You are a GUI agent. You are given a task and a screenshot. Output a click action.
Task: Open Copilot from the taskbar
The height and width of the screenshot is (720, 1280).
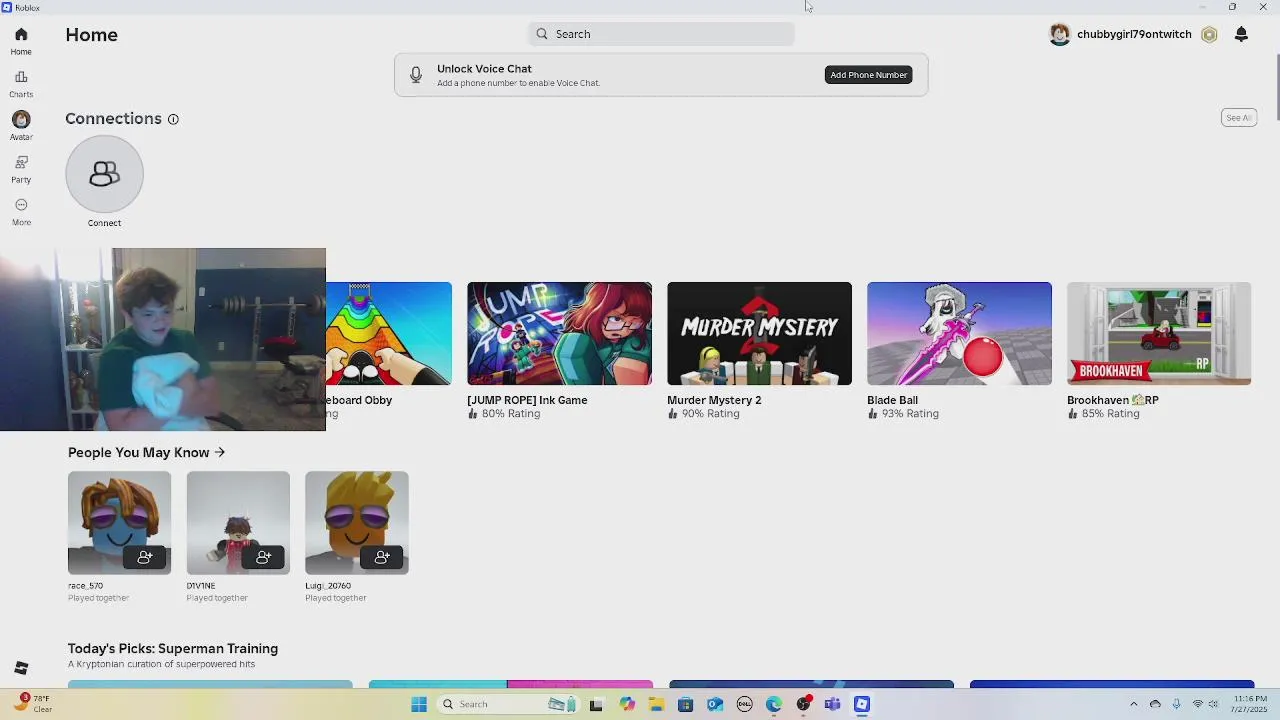tap(627, 704)
